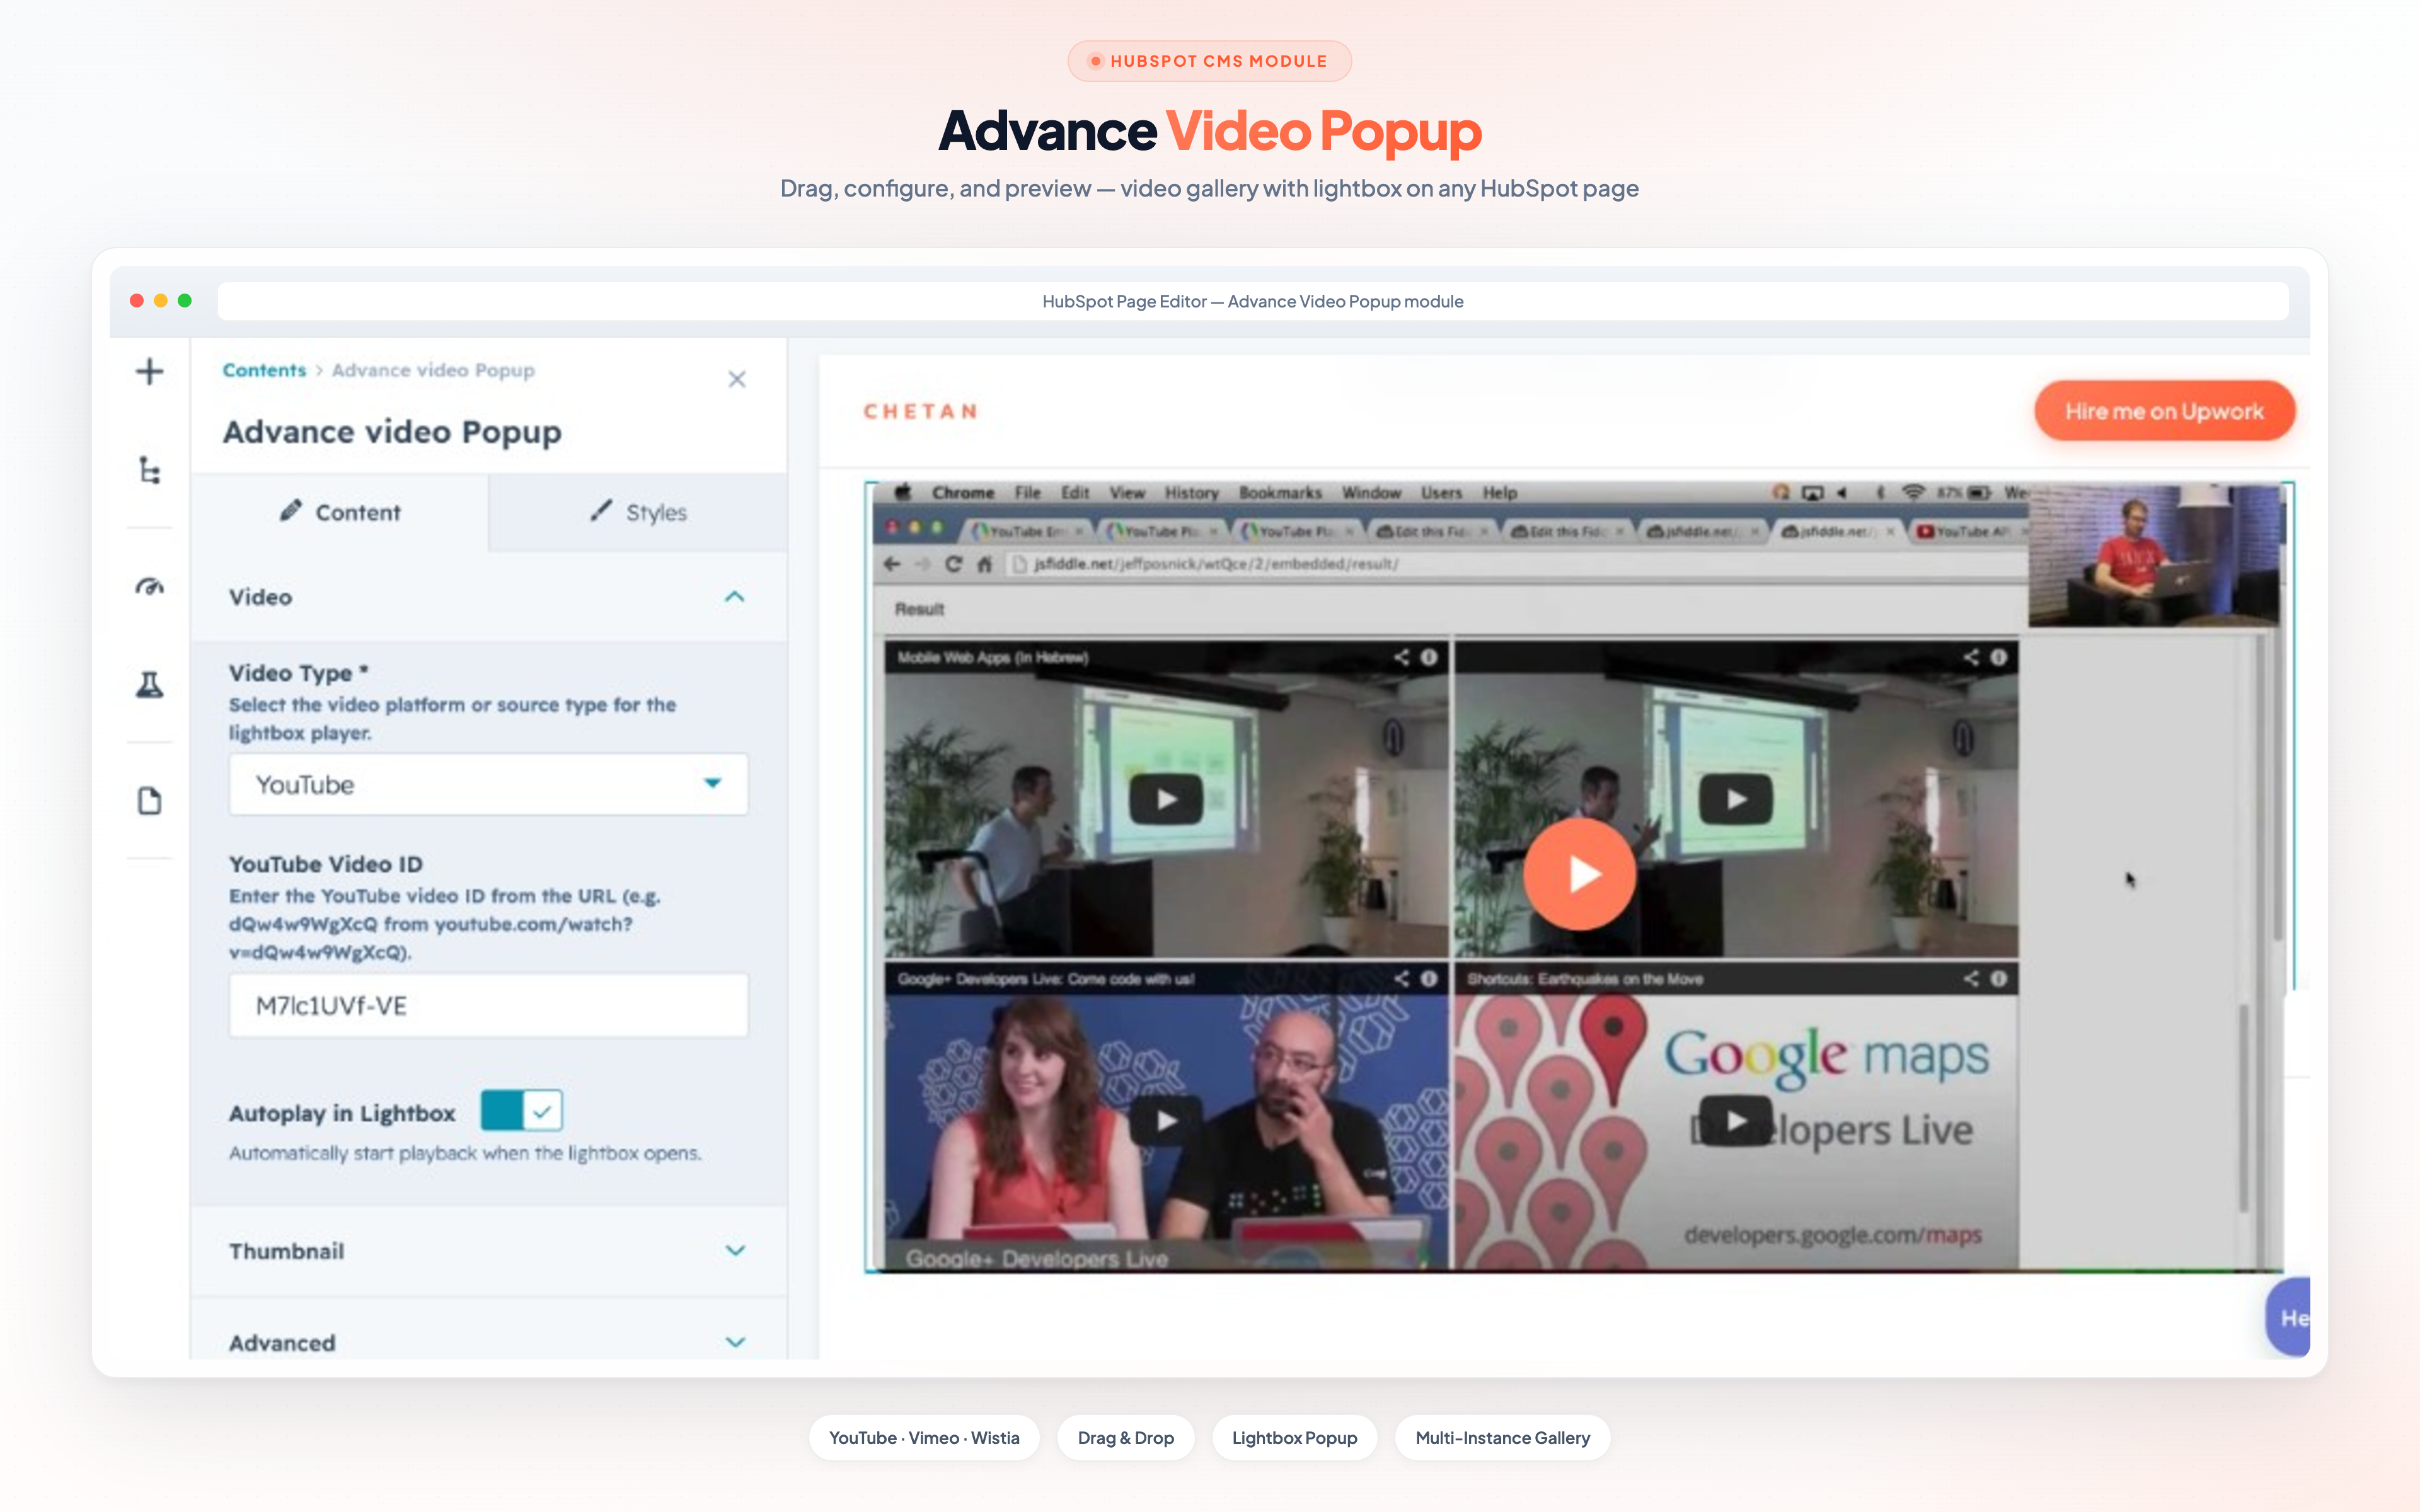Open the optimize gauge icon in sidebar
This screenshot has width=2420, height=1512.
(149, 586)
